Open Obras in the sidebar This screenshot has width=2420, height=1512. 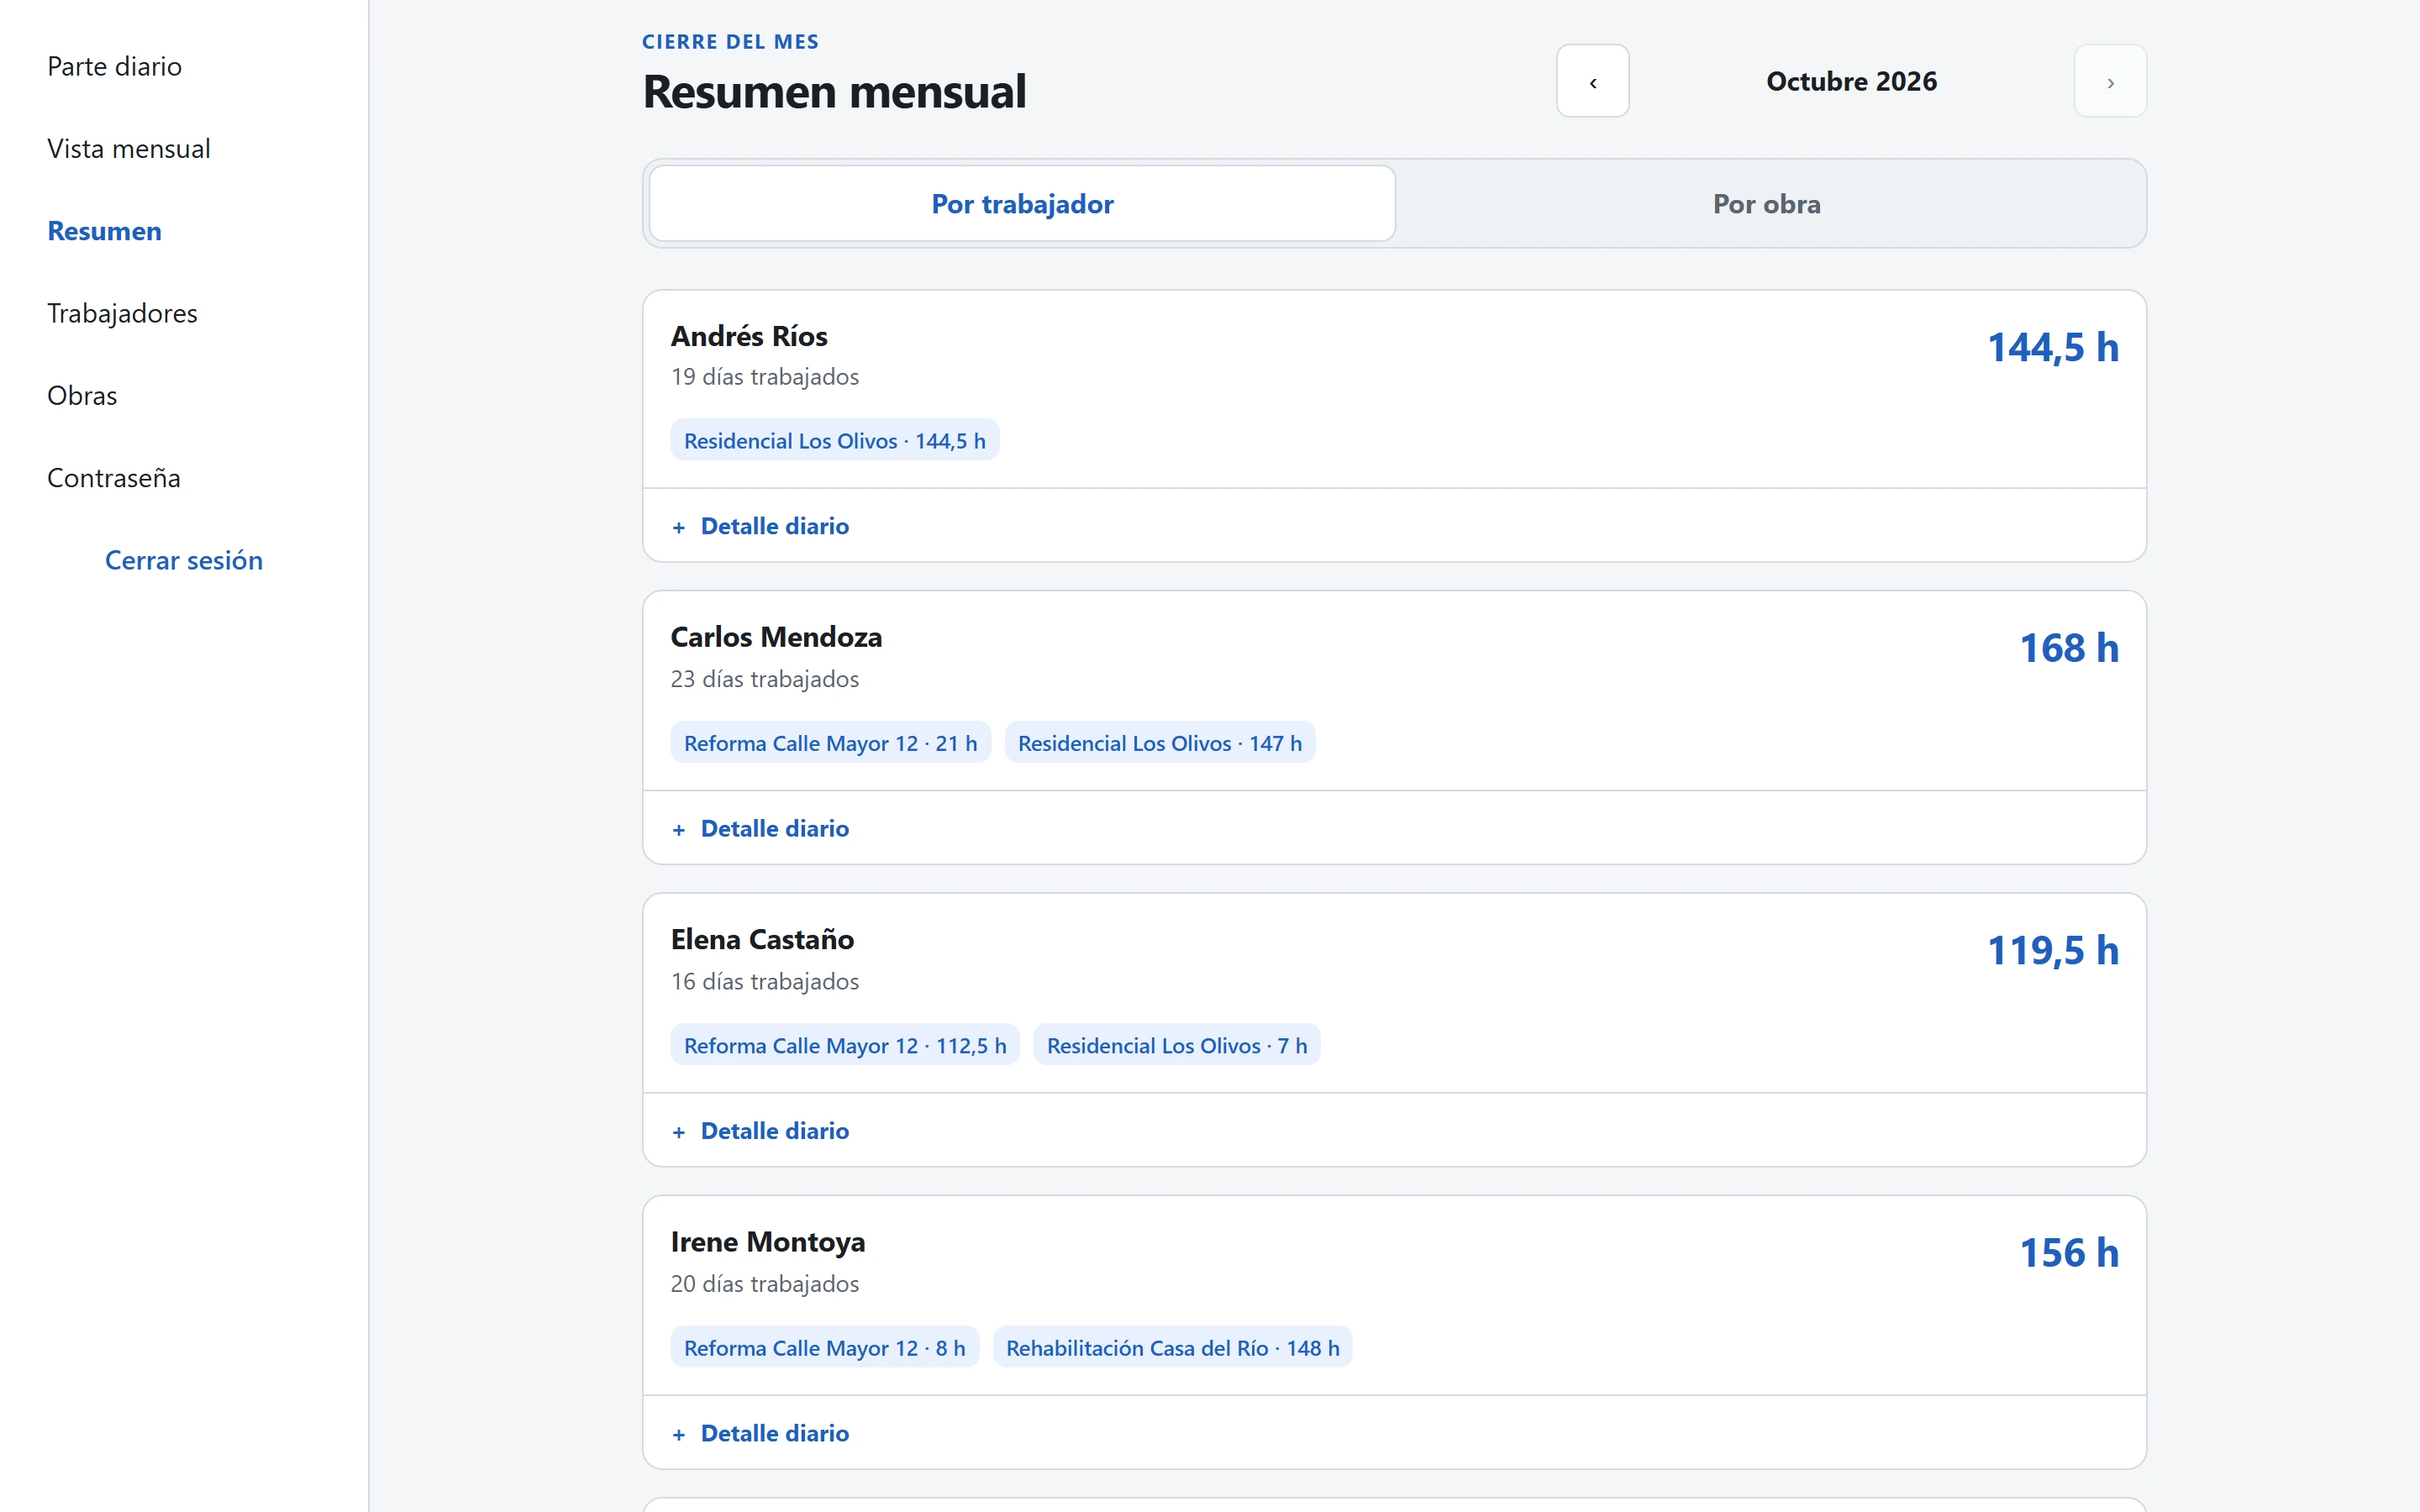[82, 395]
